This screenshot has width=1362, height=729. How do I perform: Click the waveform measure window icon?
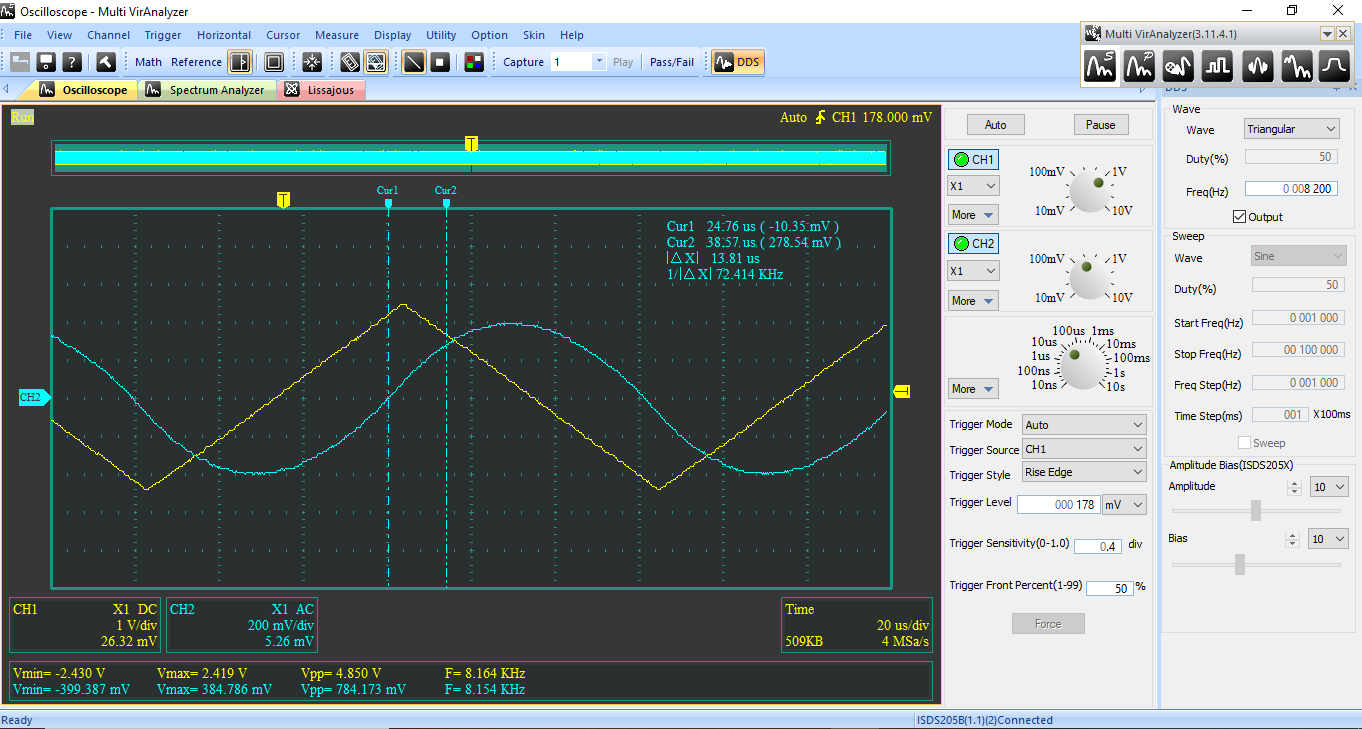point(376,62)
